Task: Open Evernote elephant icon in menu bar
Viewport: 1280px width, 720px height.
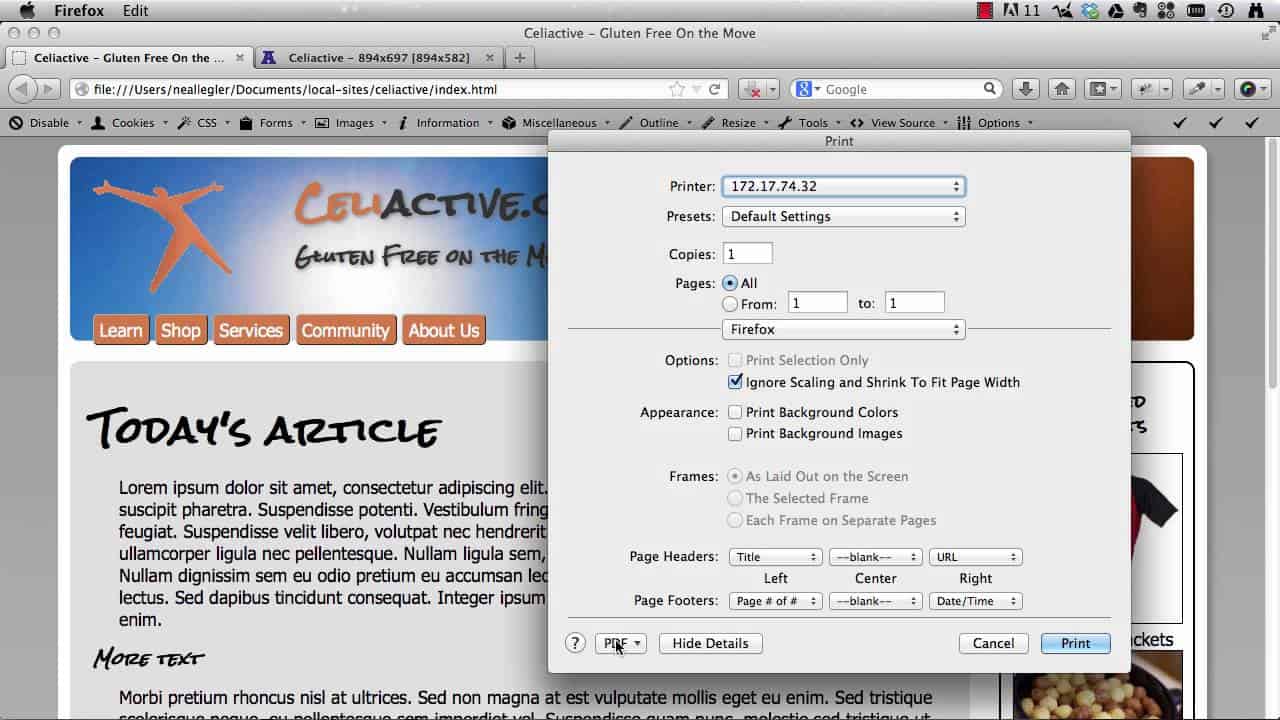Action: click(x=1139, y=11)
